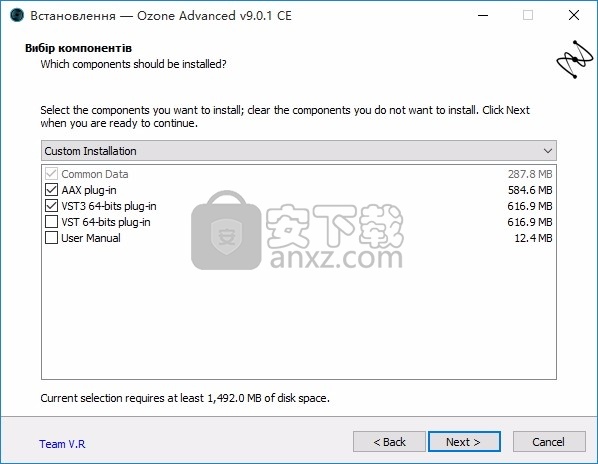Viewport: 598px width, 464px height.
Task: Click the grayed Common Data checkbox
Action: 51,174
